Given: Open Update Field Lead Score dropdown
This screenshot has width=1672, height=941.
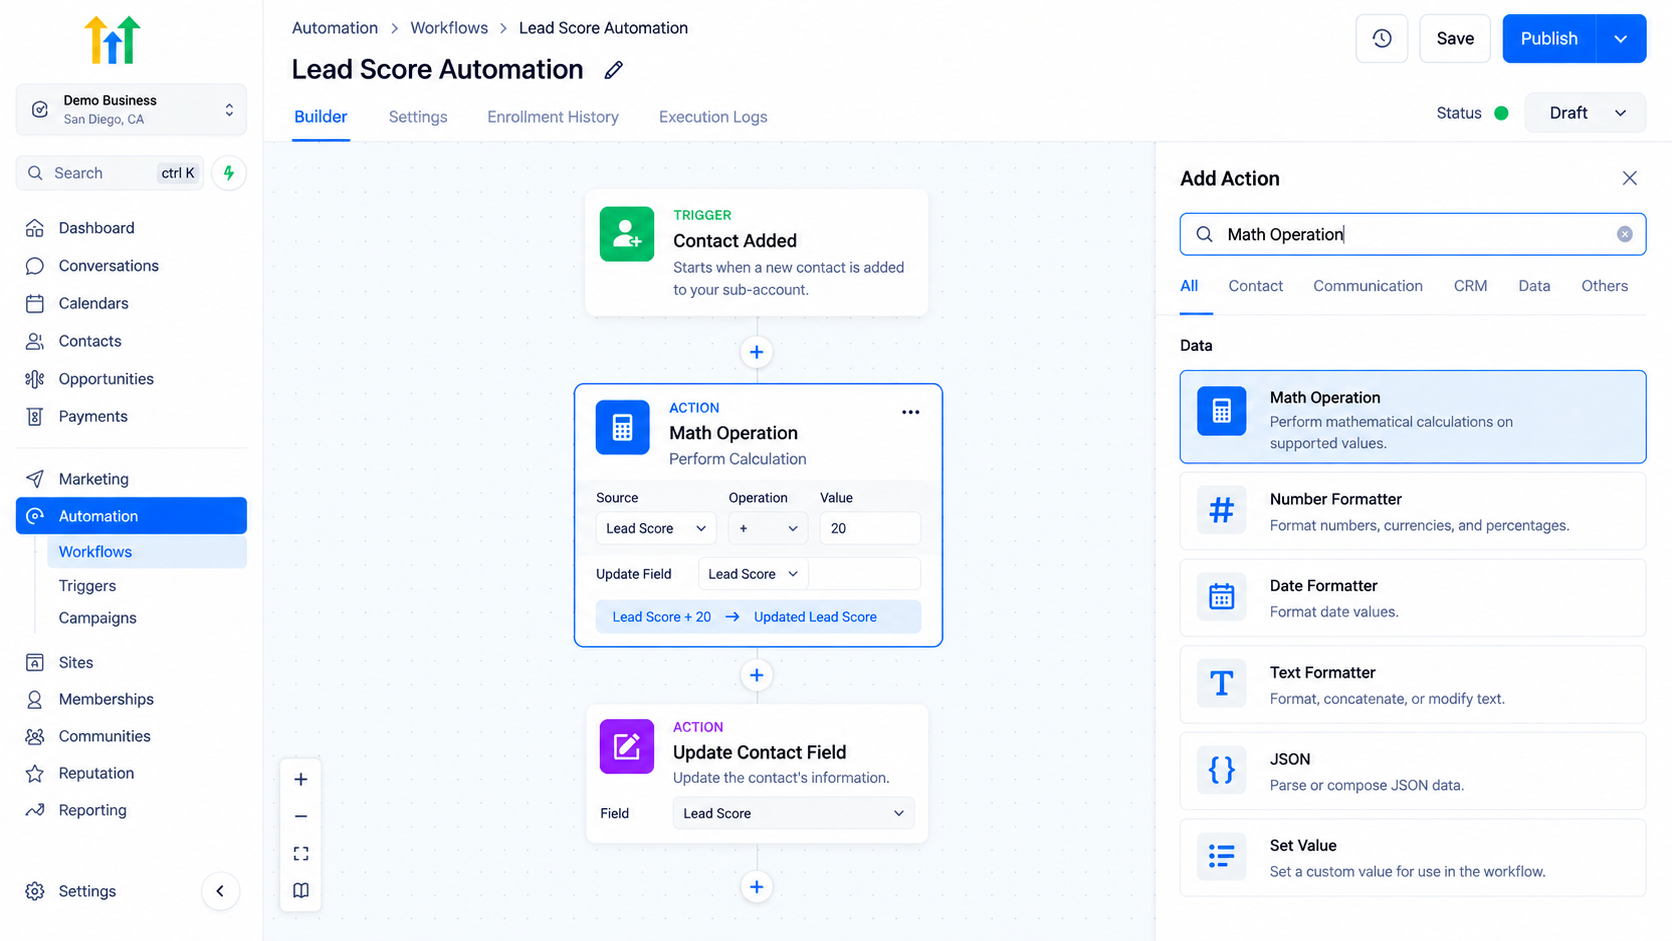Looking at the screenshot, I should coord(752,574).
